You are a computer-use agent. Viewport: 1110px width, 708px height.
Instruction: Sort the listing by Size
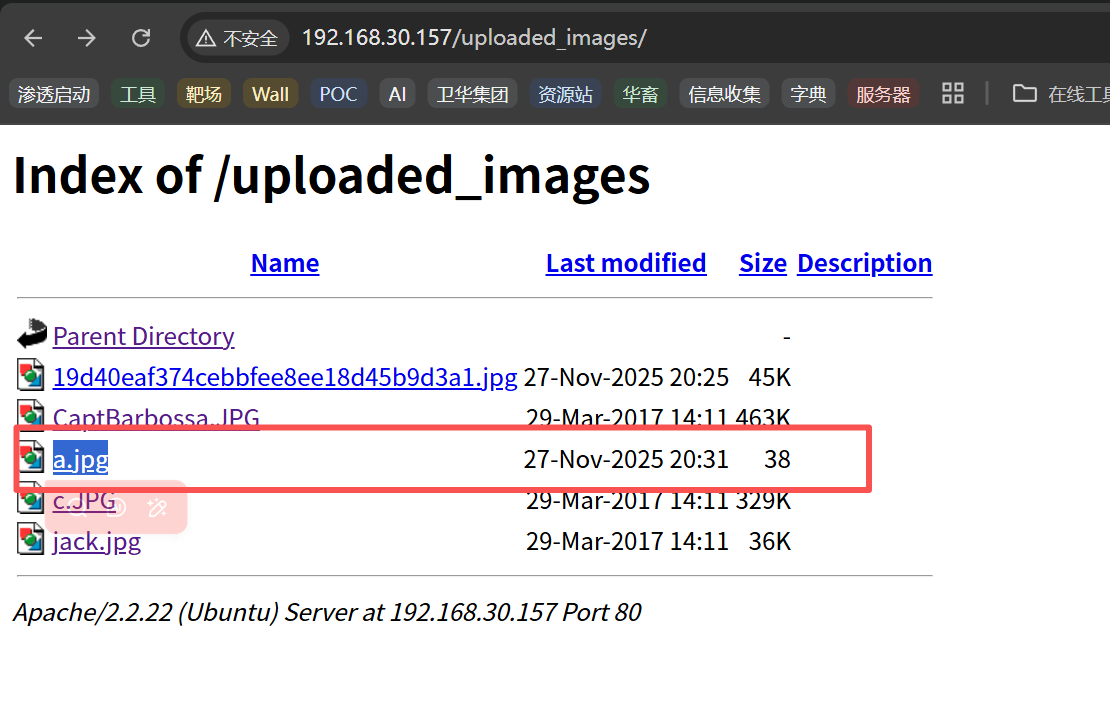pos(762,263)
